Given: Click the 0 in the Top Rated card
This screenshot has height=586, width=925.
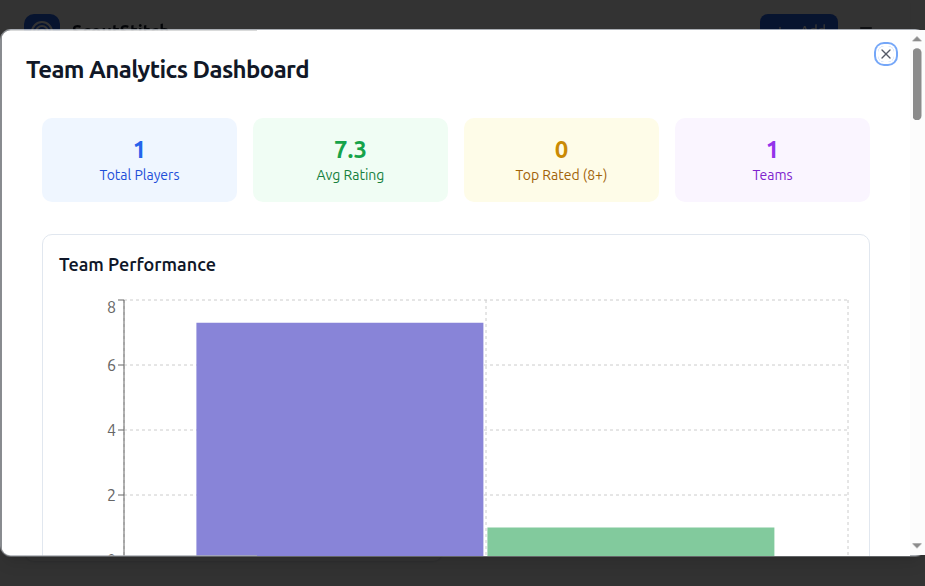Looking at the screenshot, I should [x=561, y=148].
